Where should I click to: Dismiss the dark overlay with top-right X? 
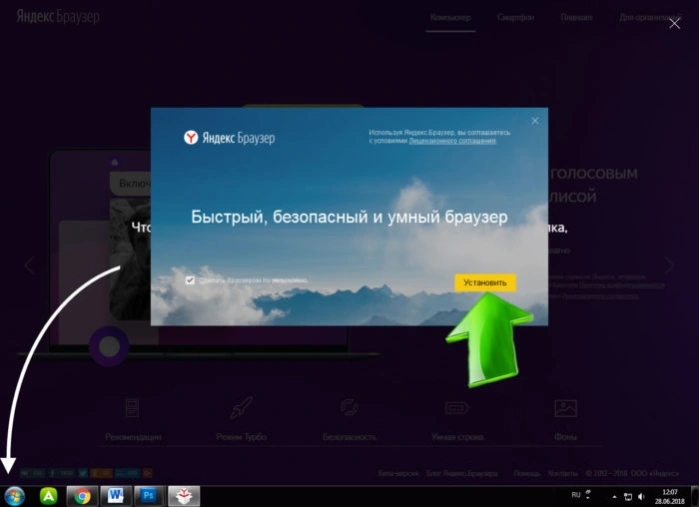(x=674, y=23)
